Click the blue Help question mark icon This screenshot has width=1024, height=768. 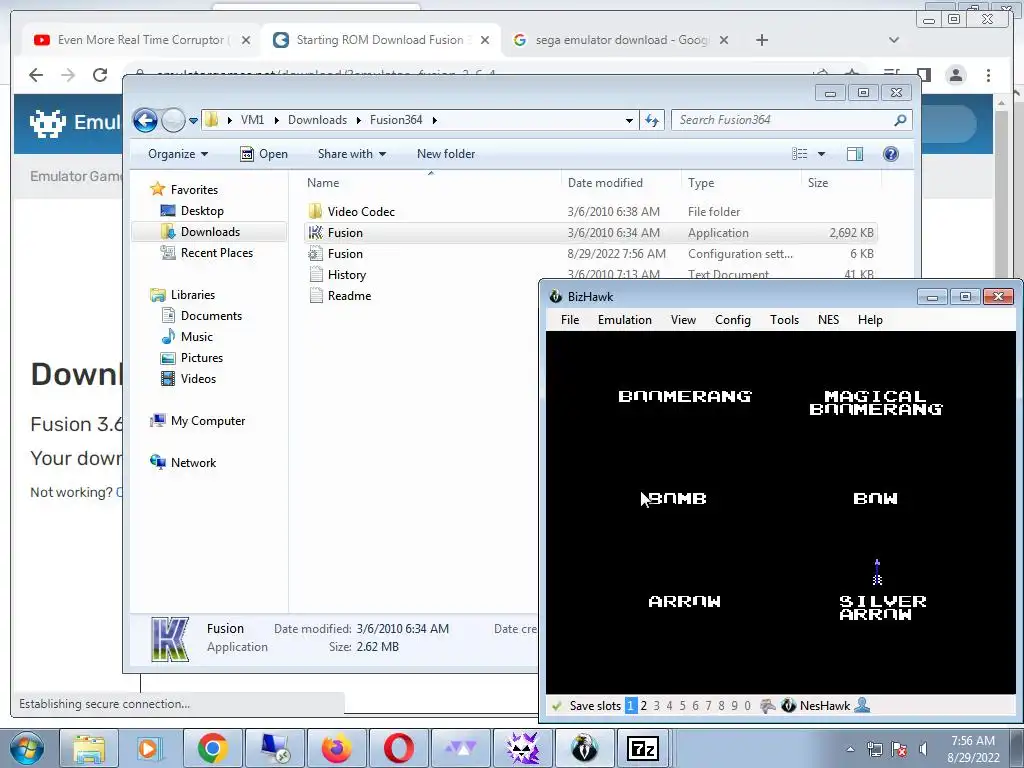pyautogui.click(x=891, y=153)
